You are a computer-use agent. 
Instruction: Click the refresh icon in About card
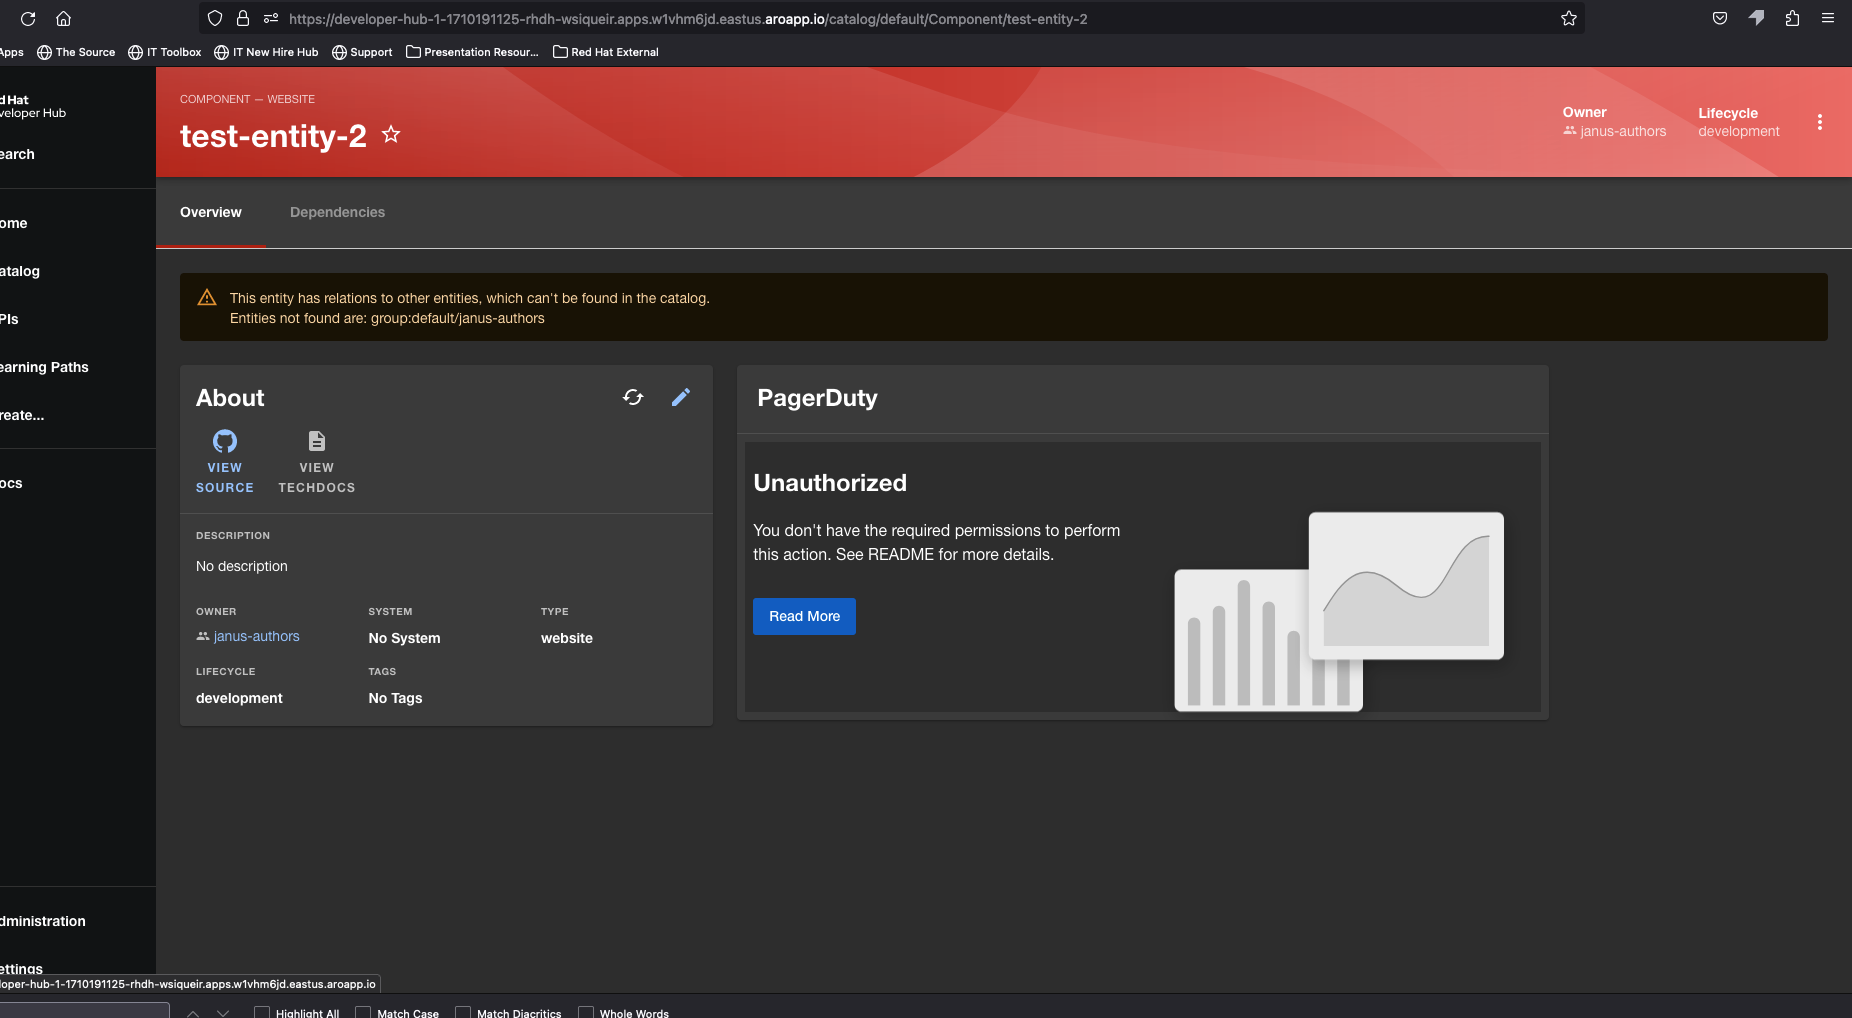tap(633, 397)
